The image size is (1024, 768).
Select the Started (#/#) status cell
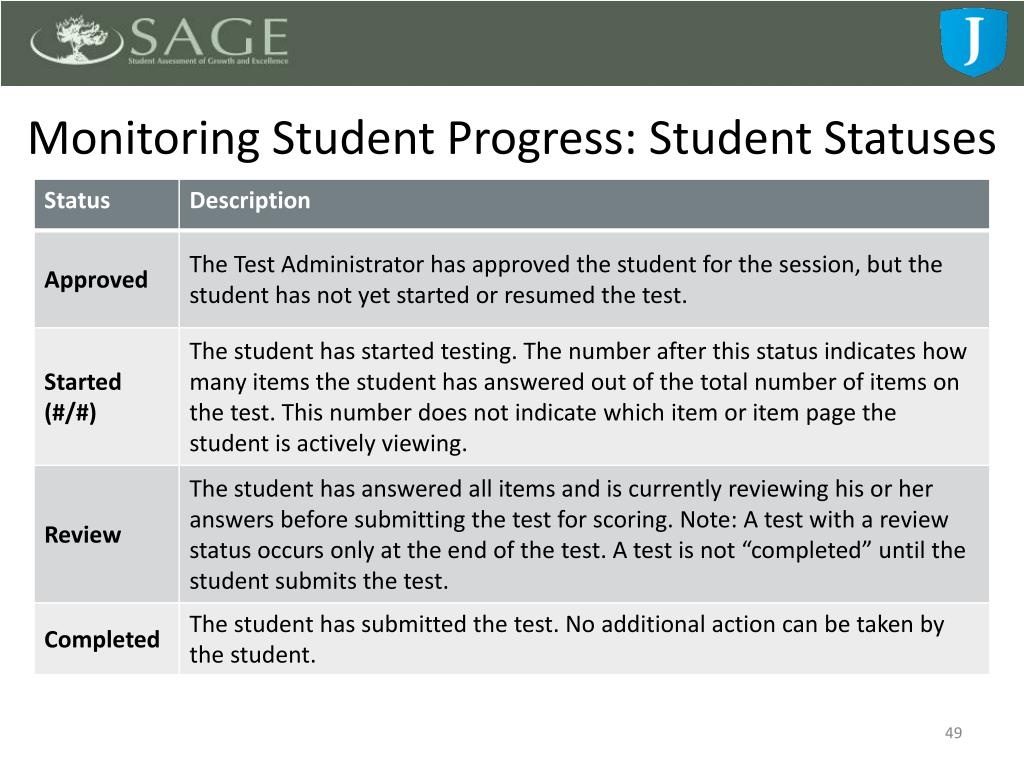pos(83,397)
